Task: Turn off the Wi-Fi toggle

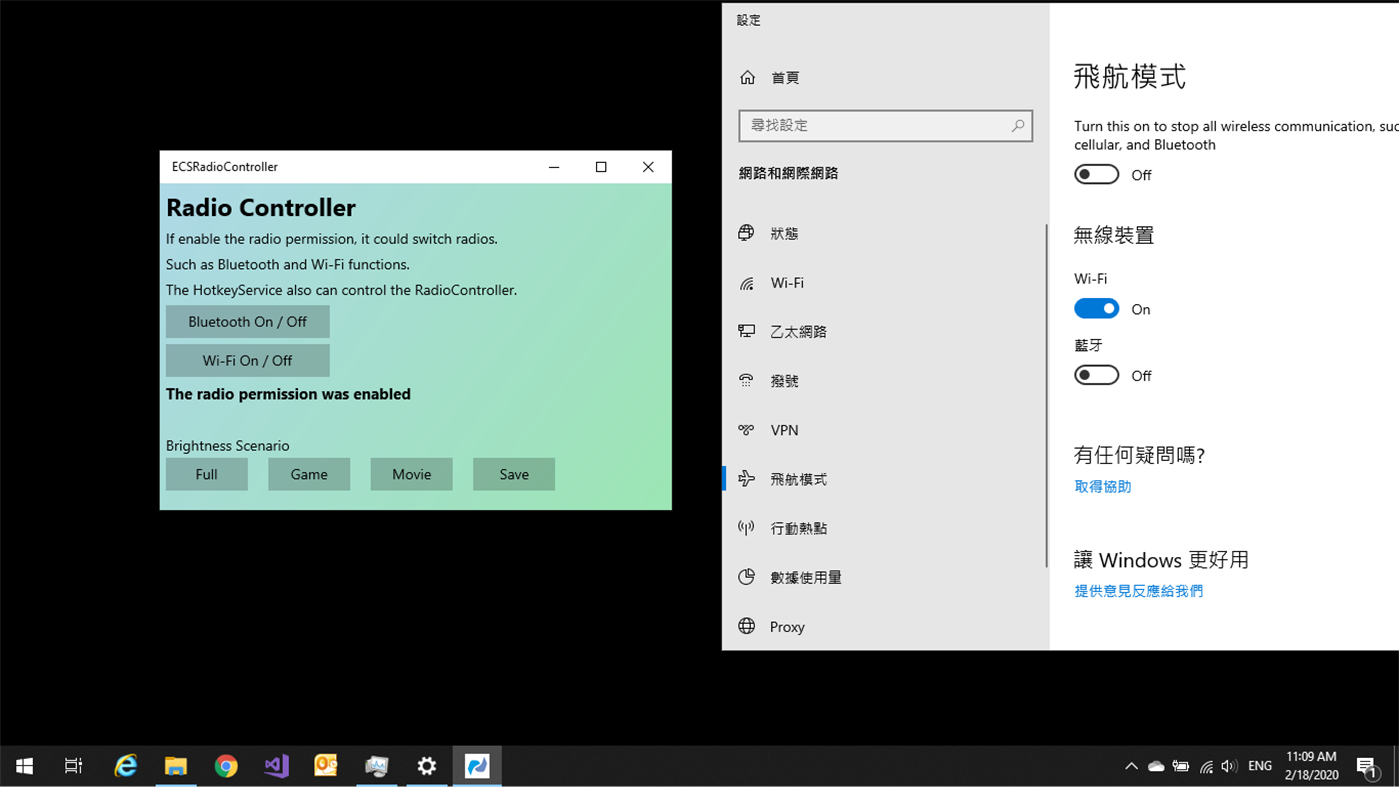Action: (1096, 308)
